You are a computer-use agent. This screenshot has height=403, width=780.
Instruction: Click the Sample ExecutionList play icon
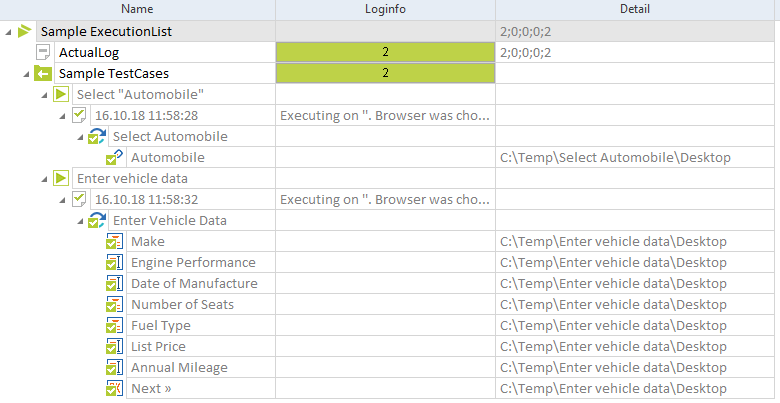point(25,32)
